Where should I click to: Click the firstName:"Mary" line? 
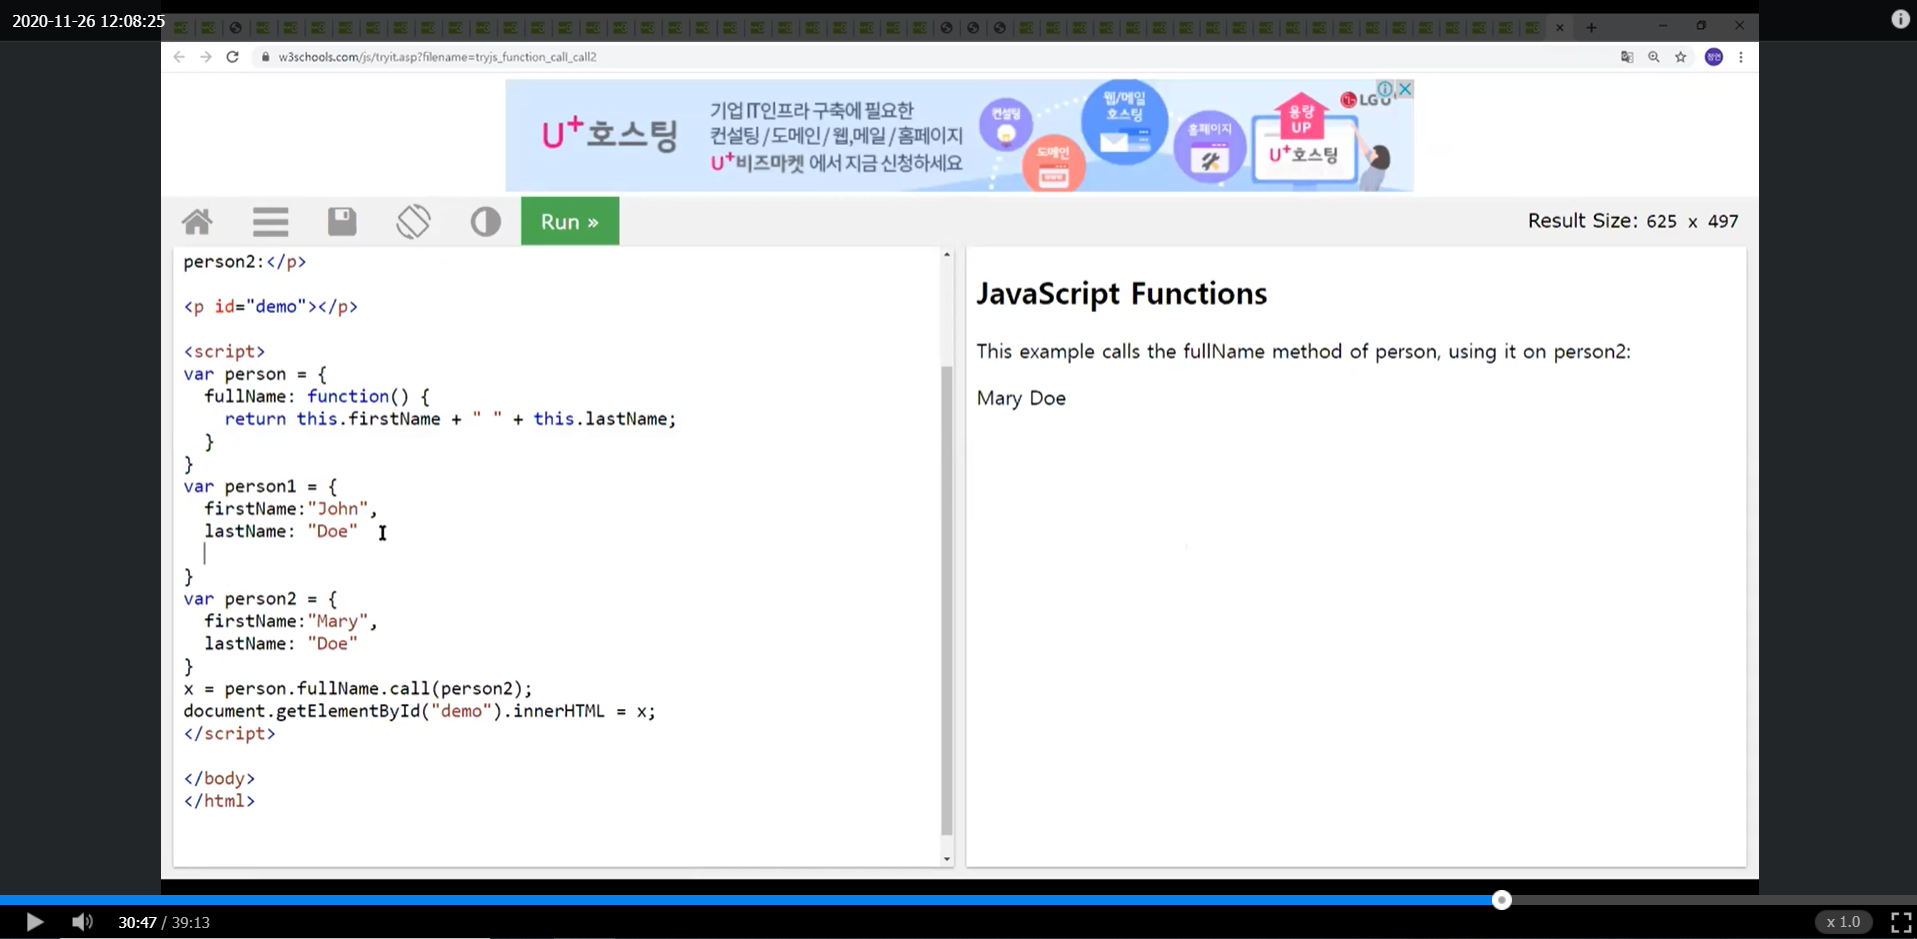(291, 622)
